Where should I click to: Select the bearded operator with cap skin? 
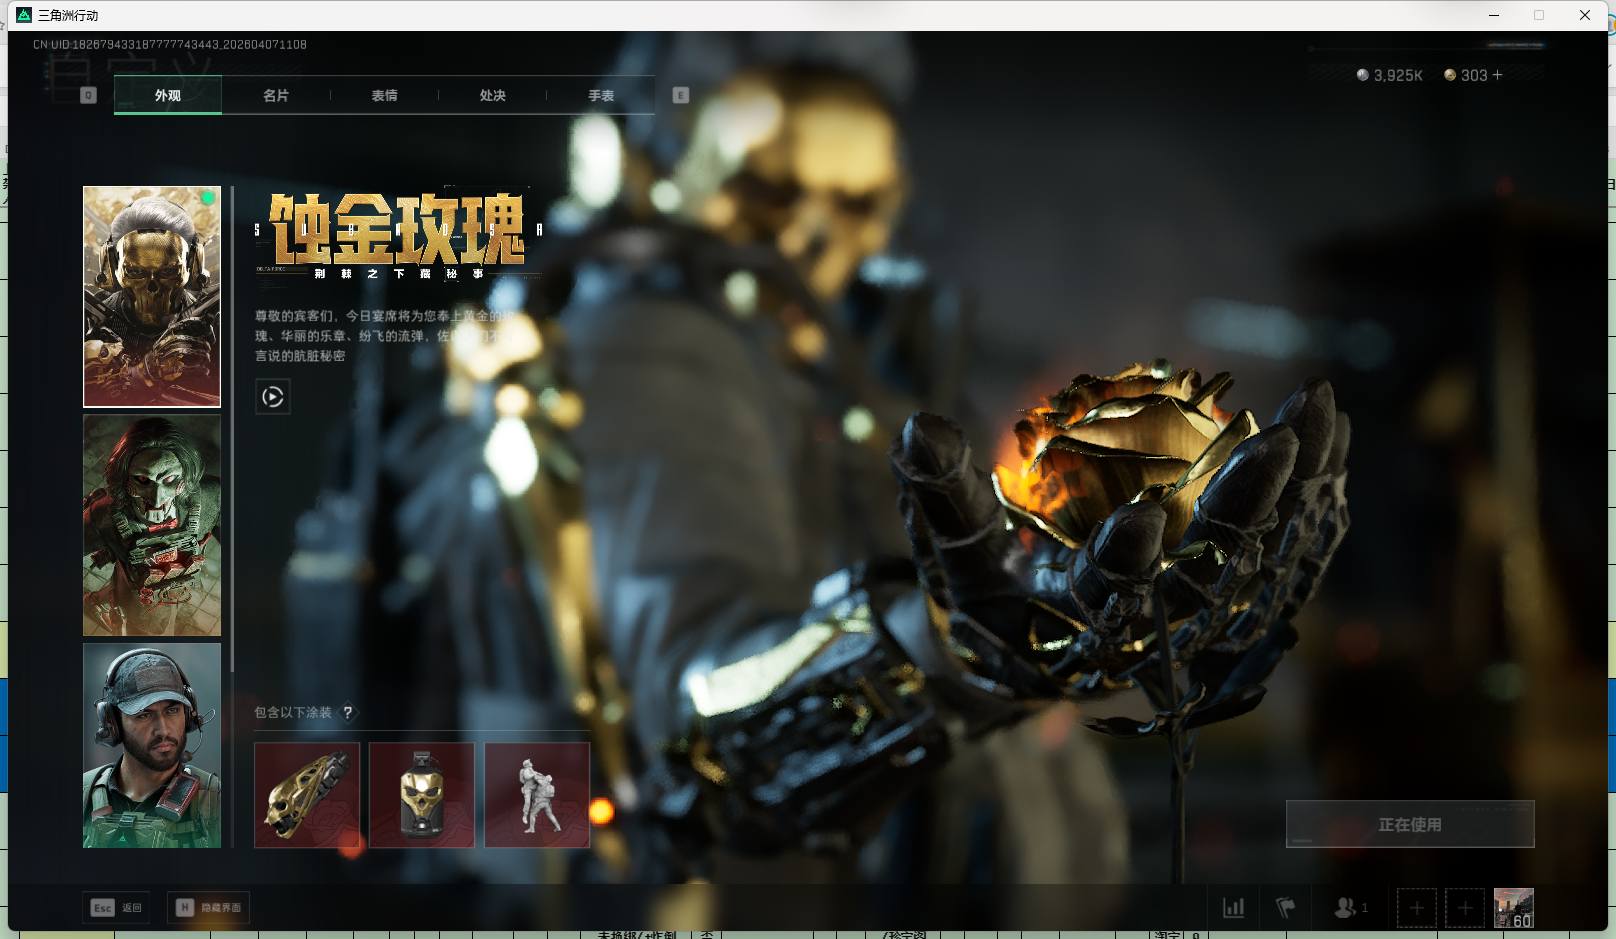pyautogui.click(x=152, y=745)
